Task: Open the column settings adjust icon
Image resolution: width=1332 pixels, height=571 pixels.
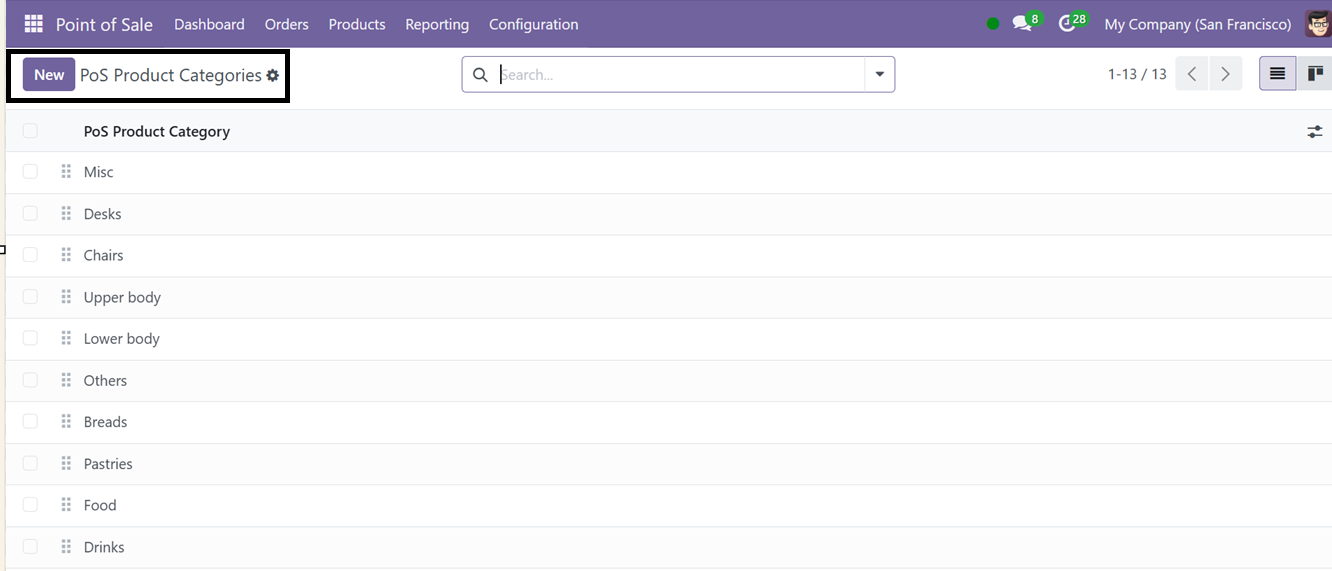Action: (1314, 131)
